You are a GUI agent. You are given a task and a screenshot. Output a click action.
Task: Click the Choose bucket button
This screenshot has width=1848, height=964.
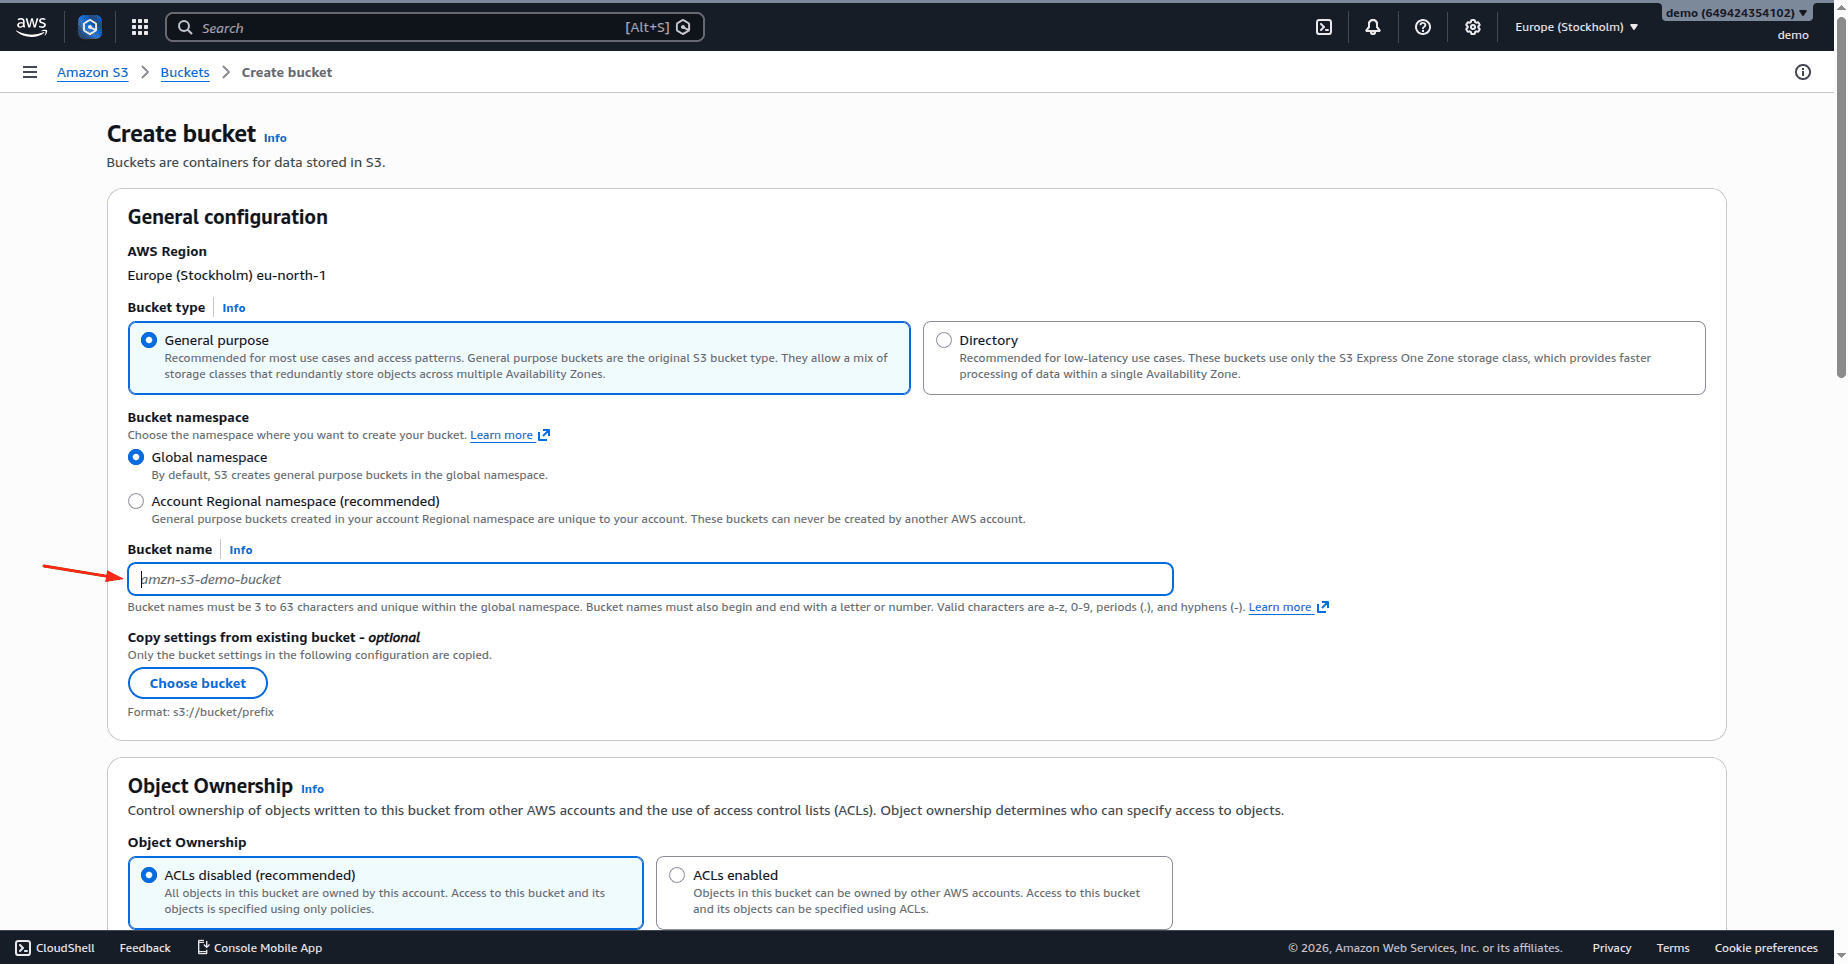[198, 683]
